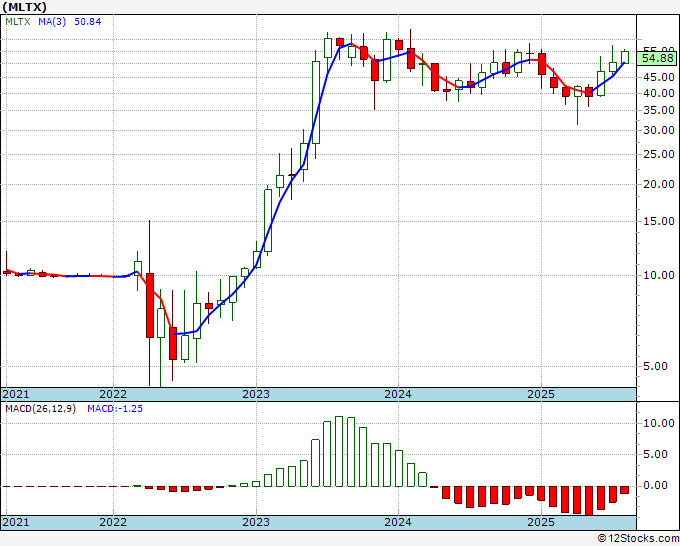Click the tallest green MACD histogram bar
Viewport: 680px width, 546px height.
339,451
